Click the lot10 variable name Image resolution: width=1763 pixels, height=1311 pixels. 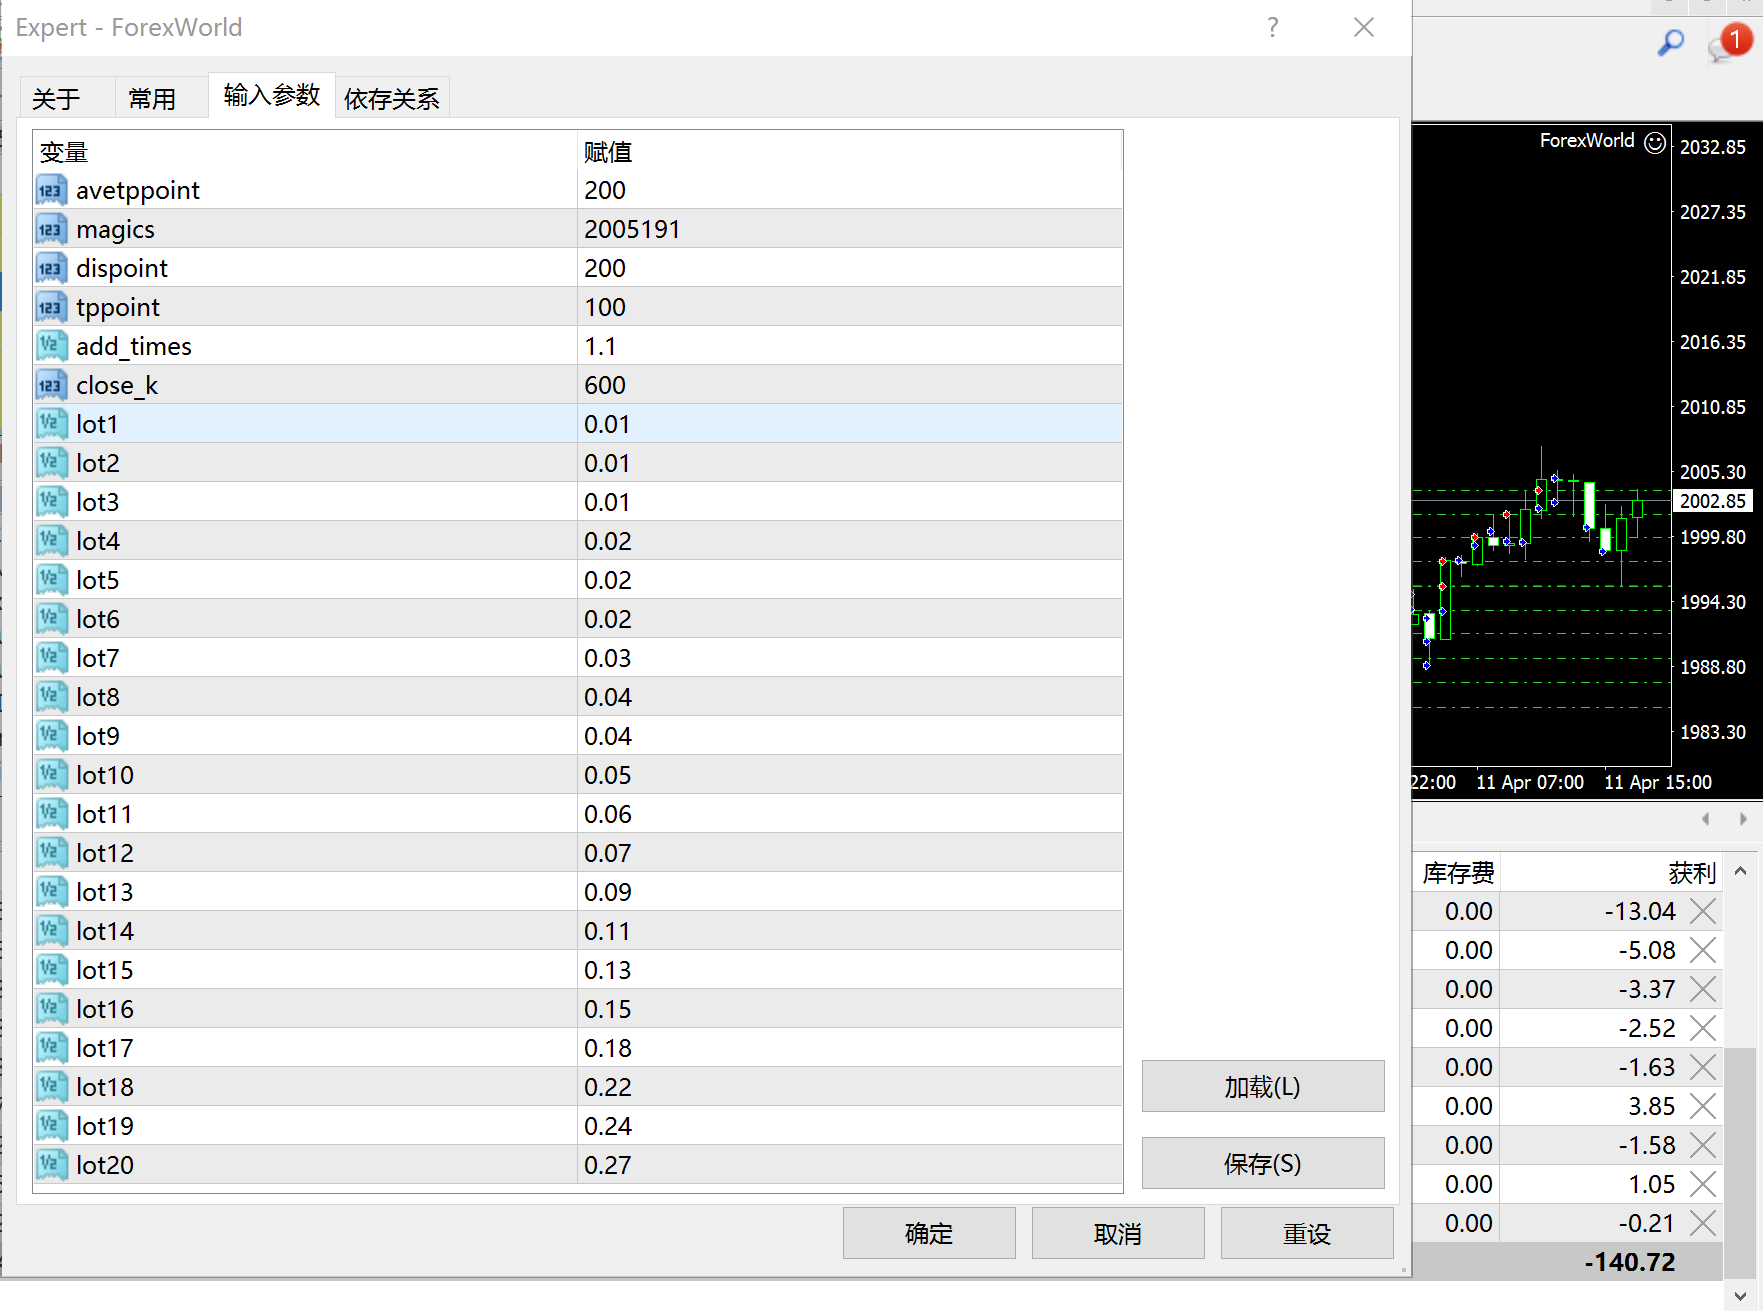tap(105, 775)
